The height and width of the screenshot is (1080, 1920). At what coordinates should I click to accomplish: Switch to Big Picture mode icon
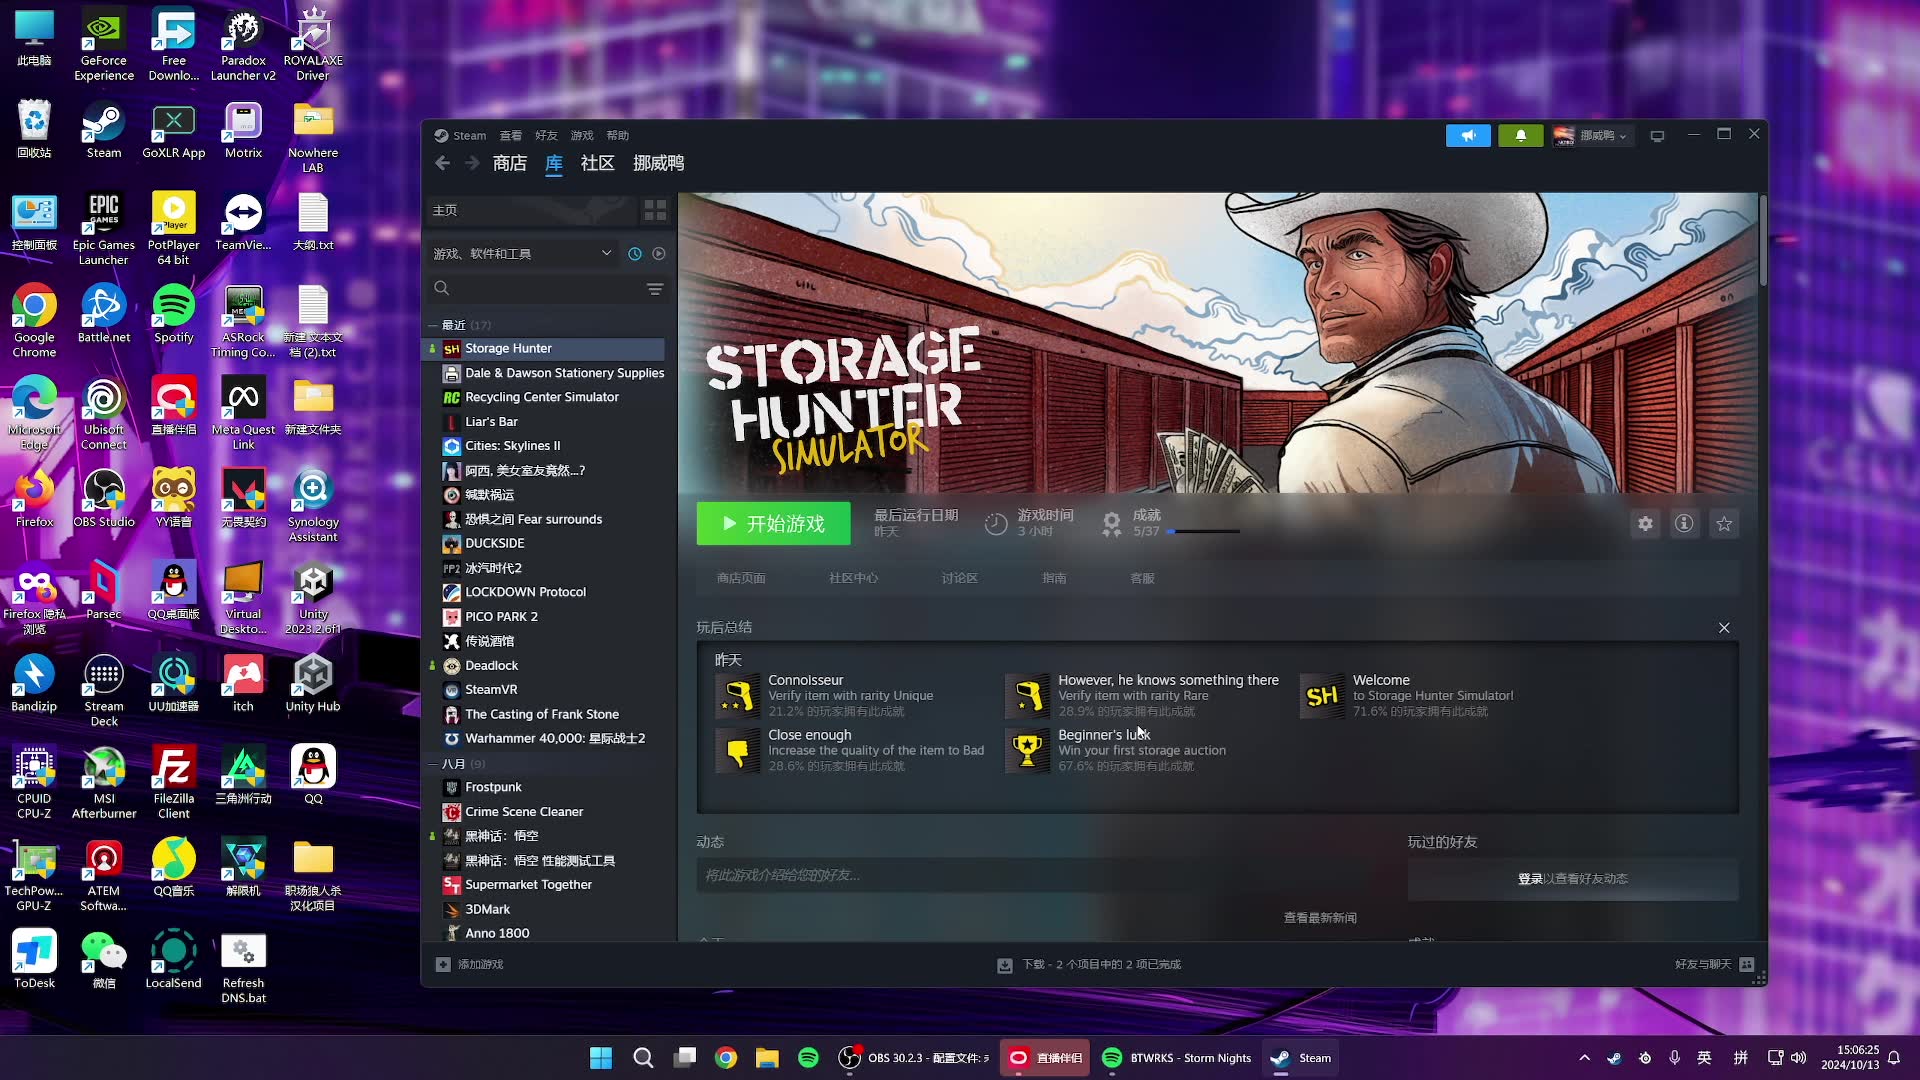[1657, 136]
